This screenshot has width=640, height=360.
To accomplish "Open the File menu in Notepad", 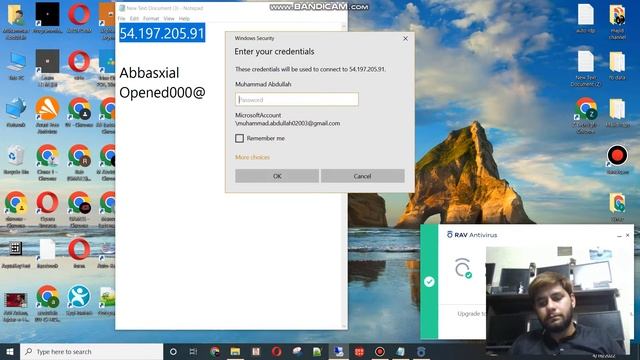I will click(x=122, y=18).
